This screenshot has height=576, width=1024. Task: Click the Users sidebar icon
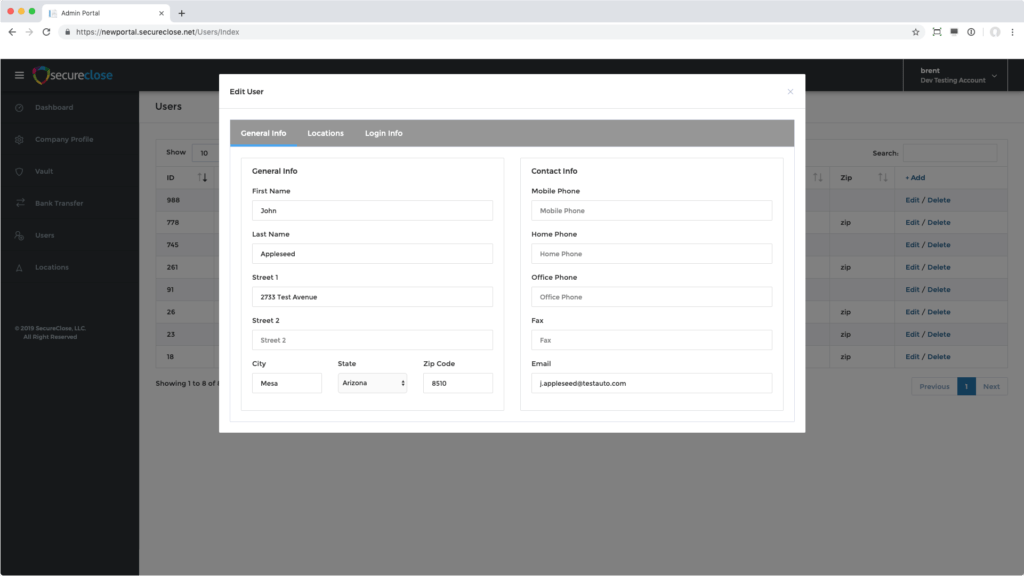tap(19, 235)
